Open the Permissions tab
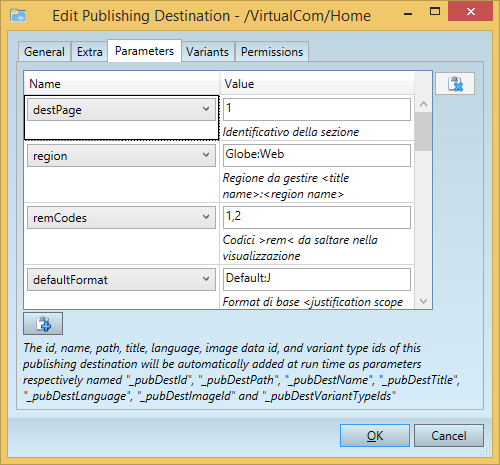Viewport: 500px width, 465px height. click(272, 52)
